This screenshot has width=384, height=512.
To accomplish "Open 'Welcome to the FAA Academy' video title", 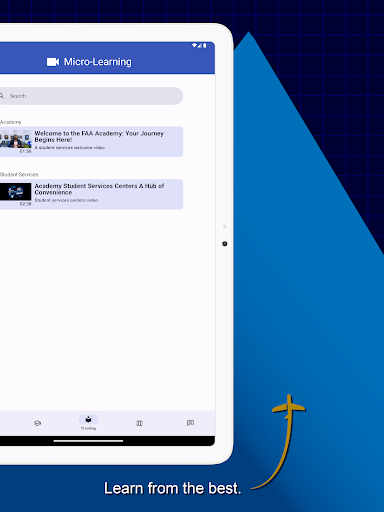I will pos(99,136).
